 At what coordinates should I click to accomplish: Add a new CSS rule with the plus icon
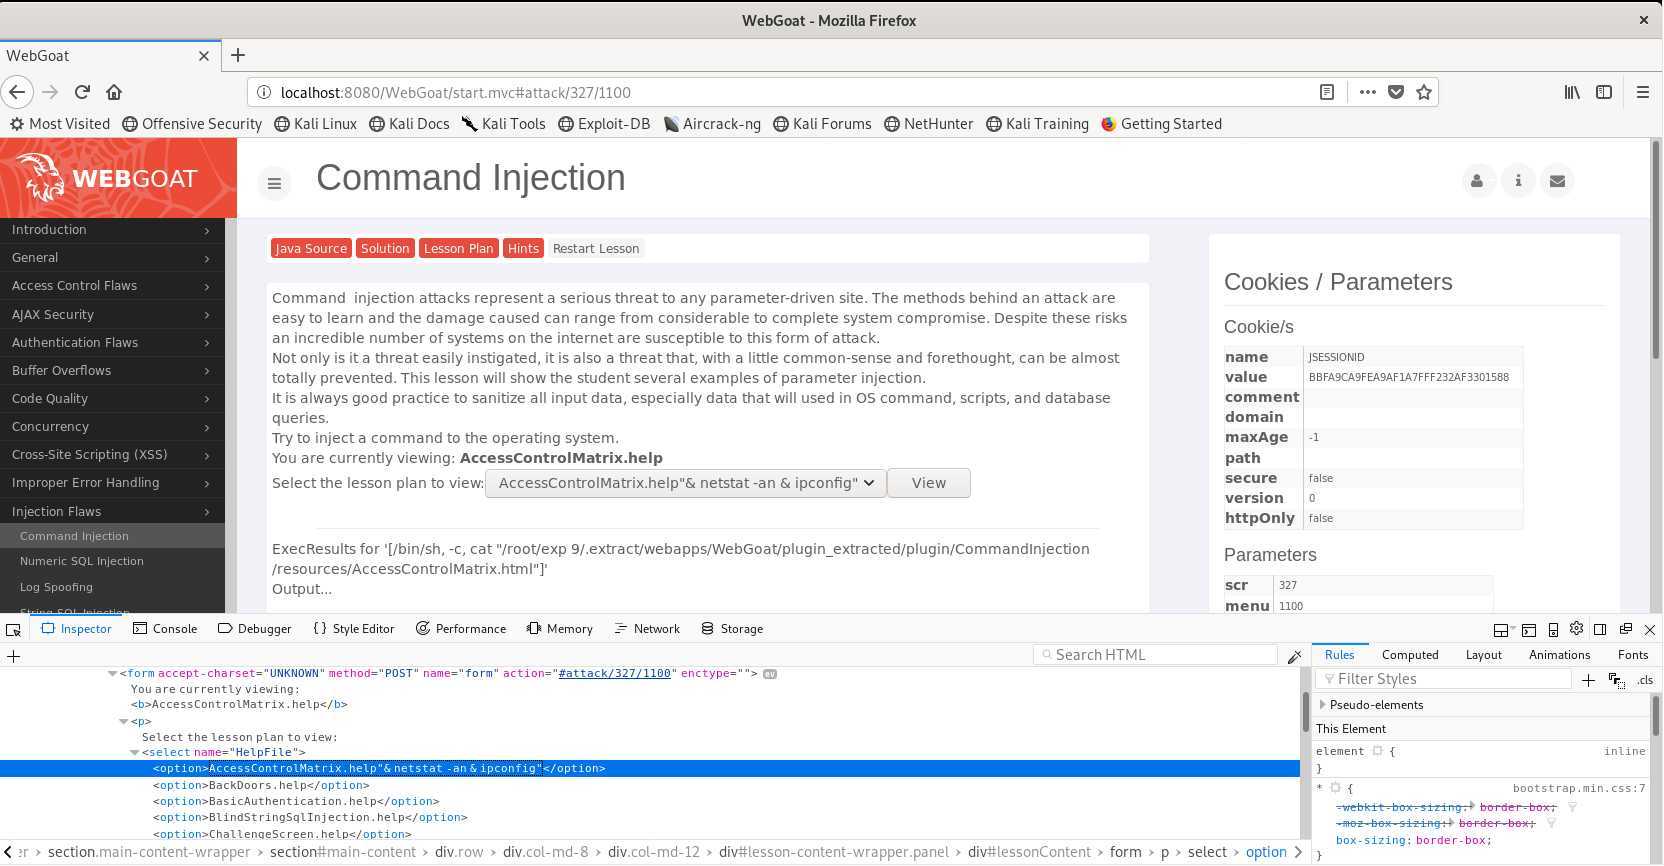pyautogui.click(x=1588, y=680)
